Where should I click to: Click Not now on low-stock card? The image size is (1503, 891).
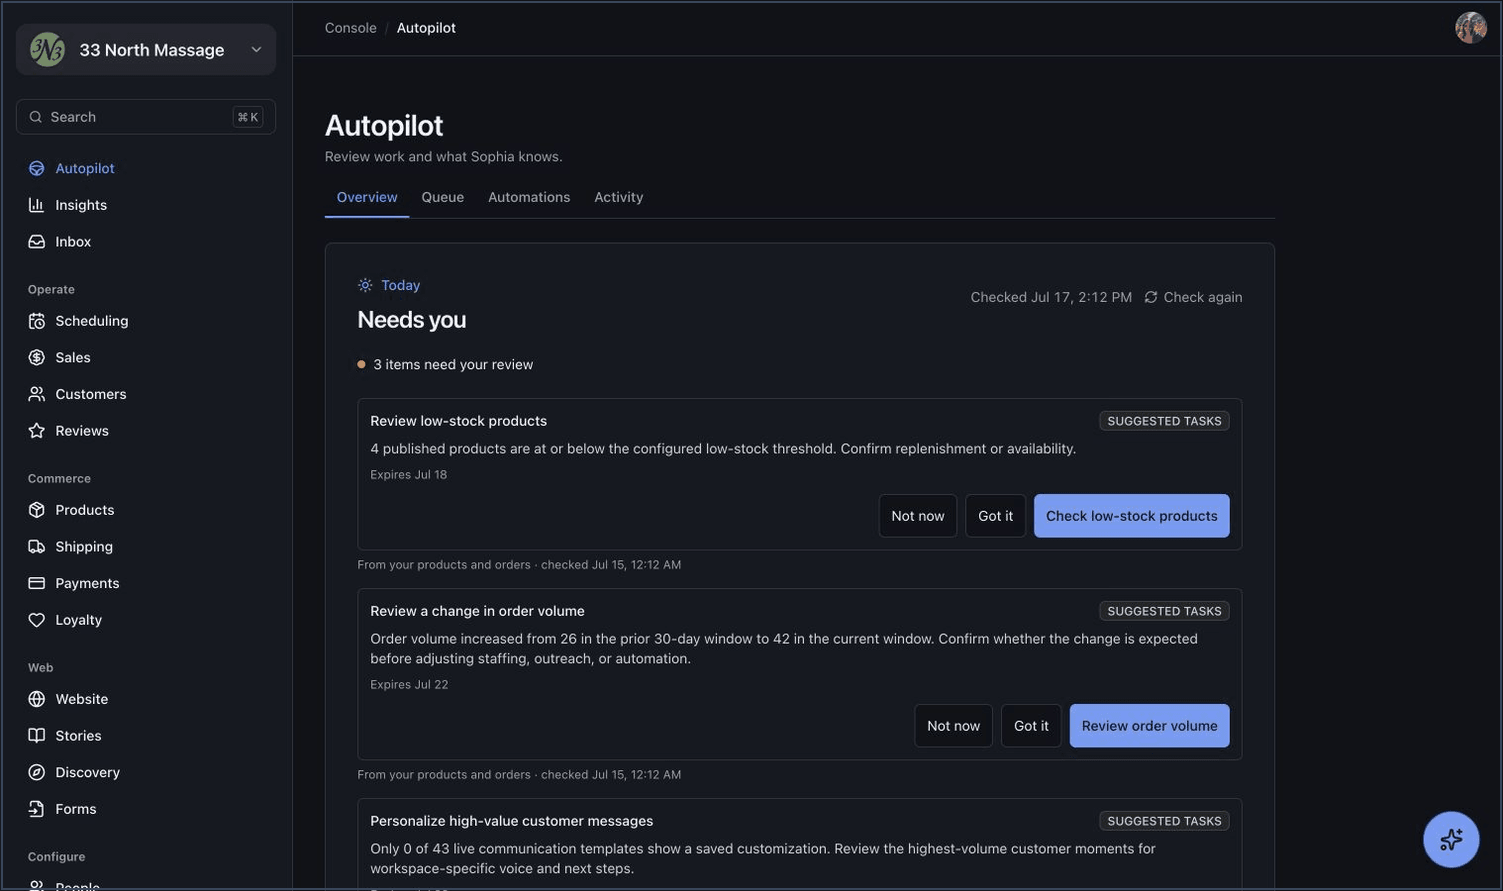tap(918, 516)
